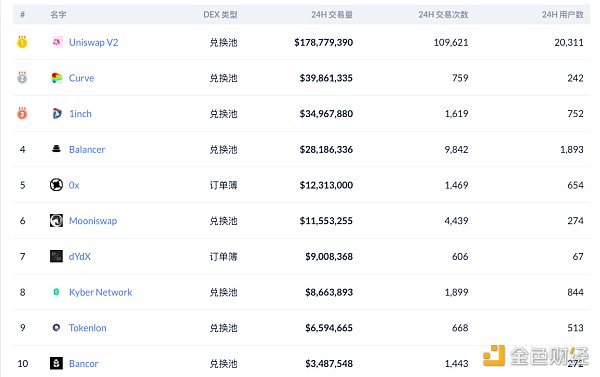Click the Mooniswap logo icon
This screenshot has width=600, height=377.
tap(56, 220)
